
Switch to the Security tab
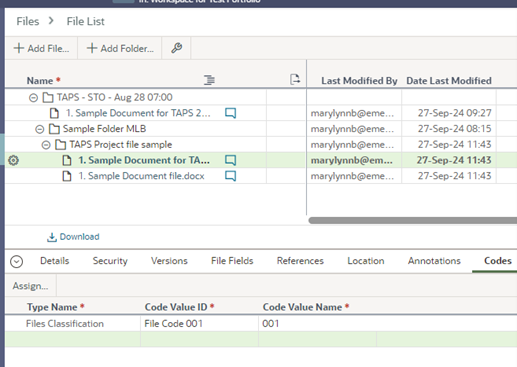[x=110, y=261]
